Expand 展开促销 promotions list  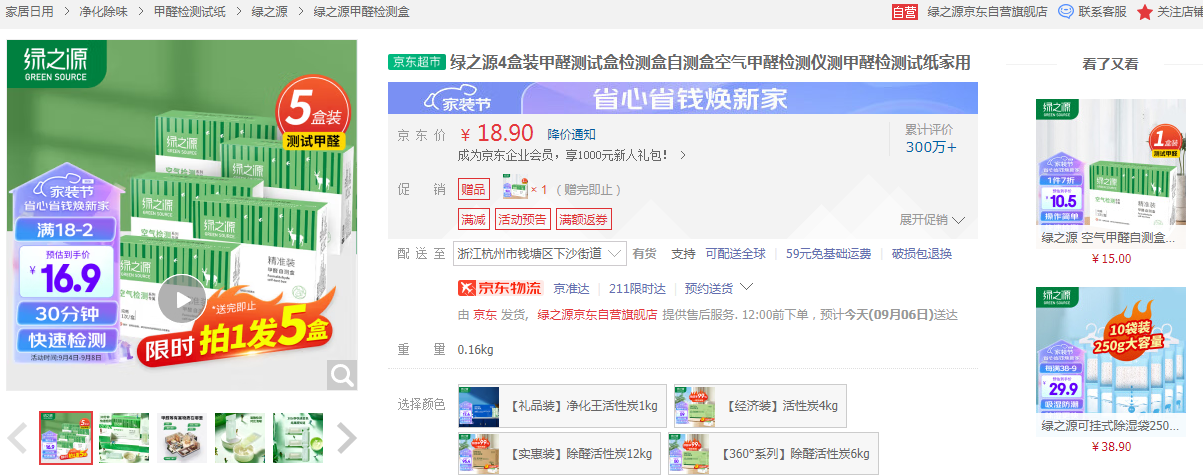pos(932,220)
